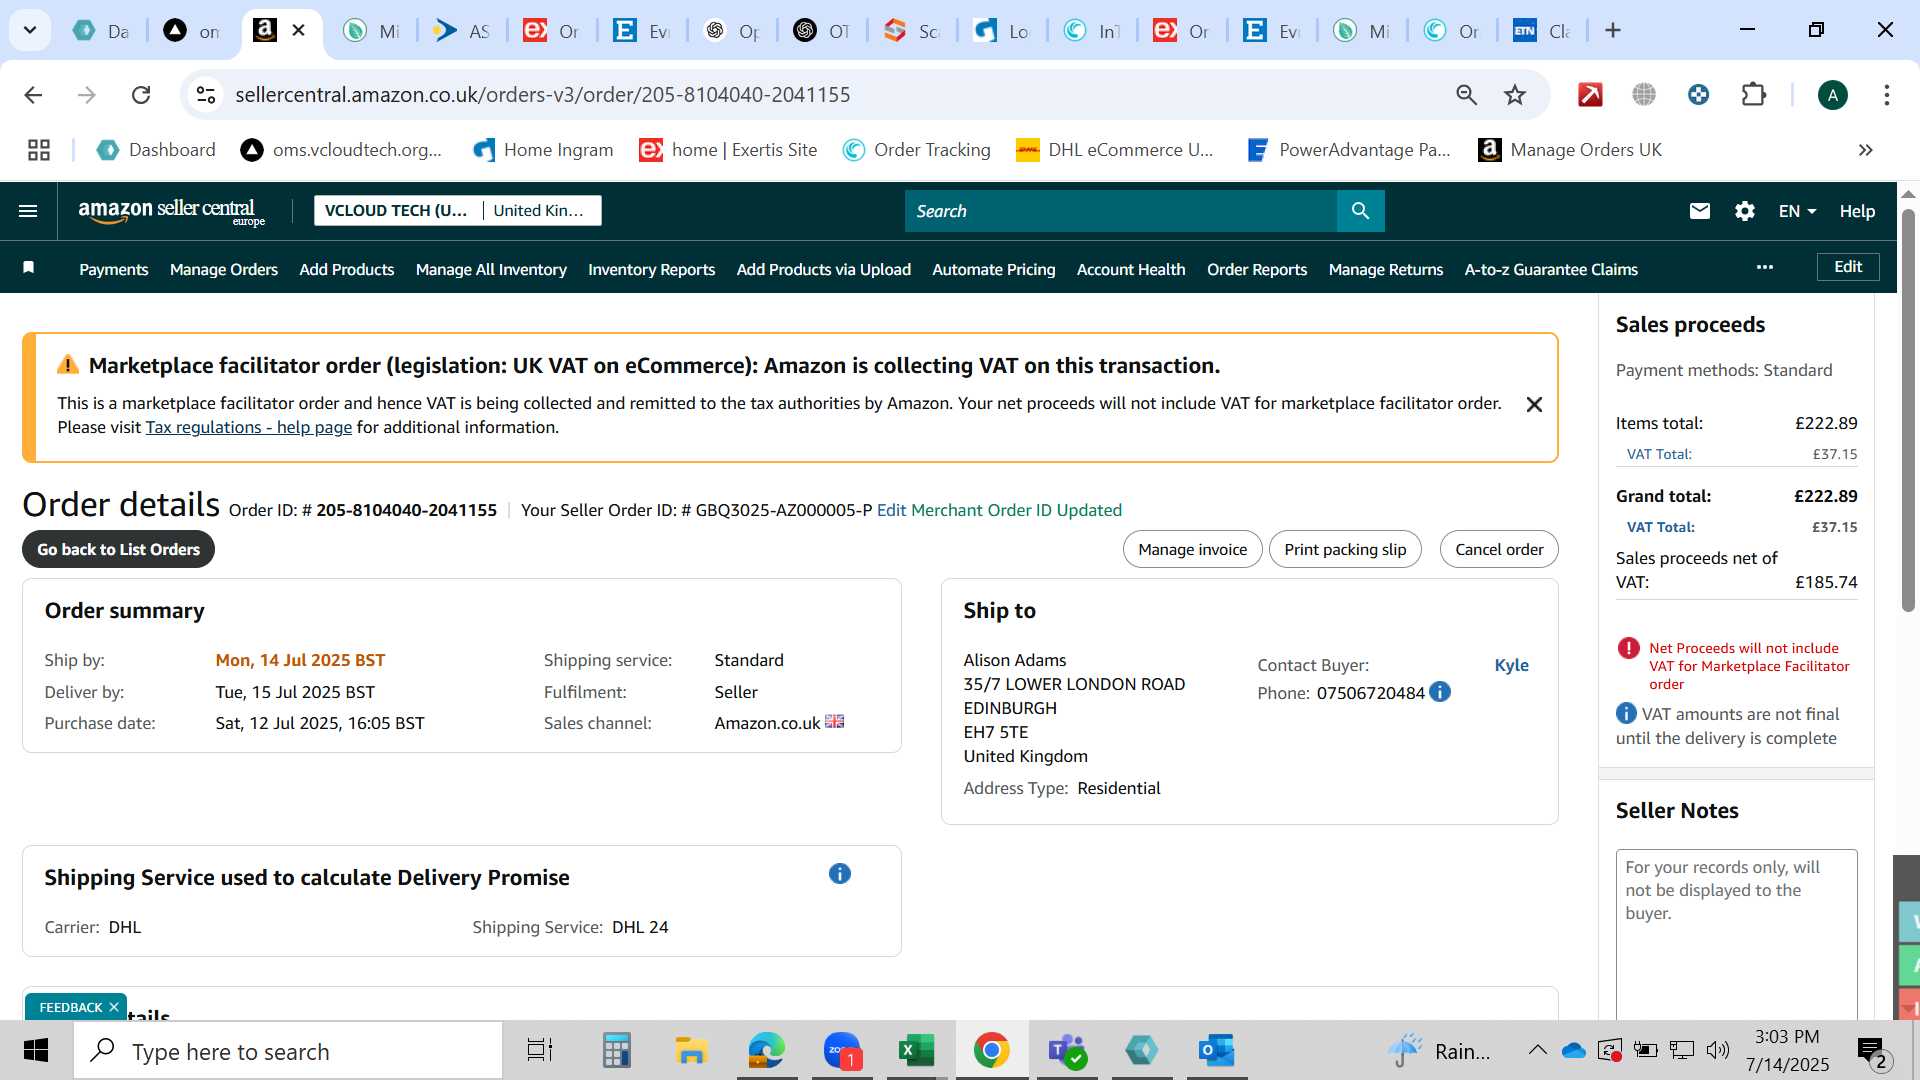Open the Manage Orders menu

click(224, 269)
